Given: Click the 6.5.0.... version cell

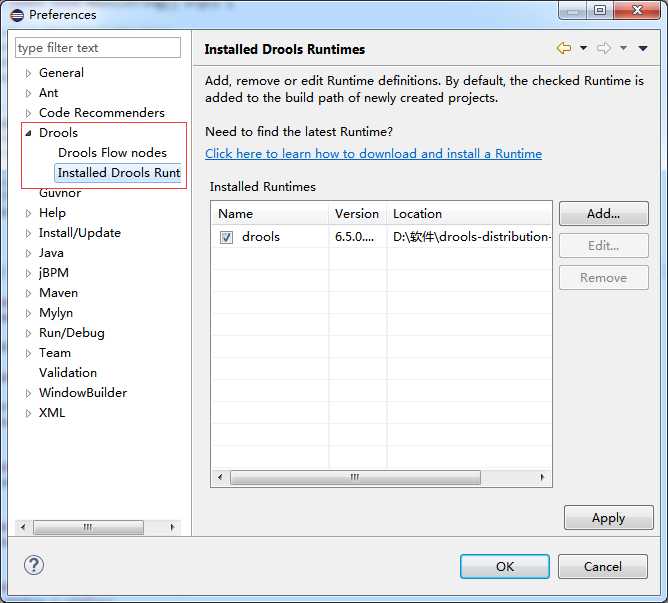Looking at the screenshot, I should [354, 237].
